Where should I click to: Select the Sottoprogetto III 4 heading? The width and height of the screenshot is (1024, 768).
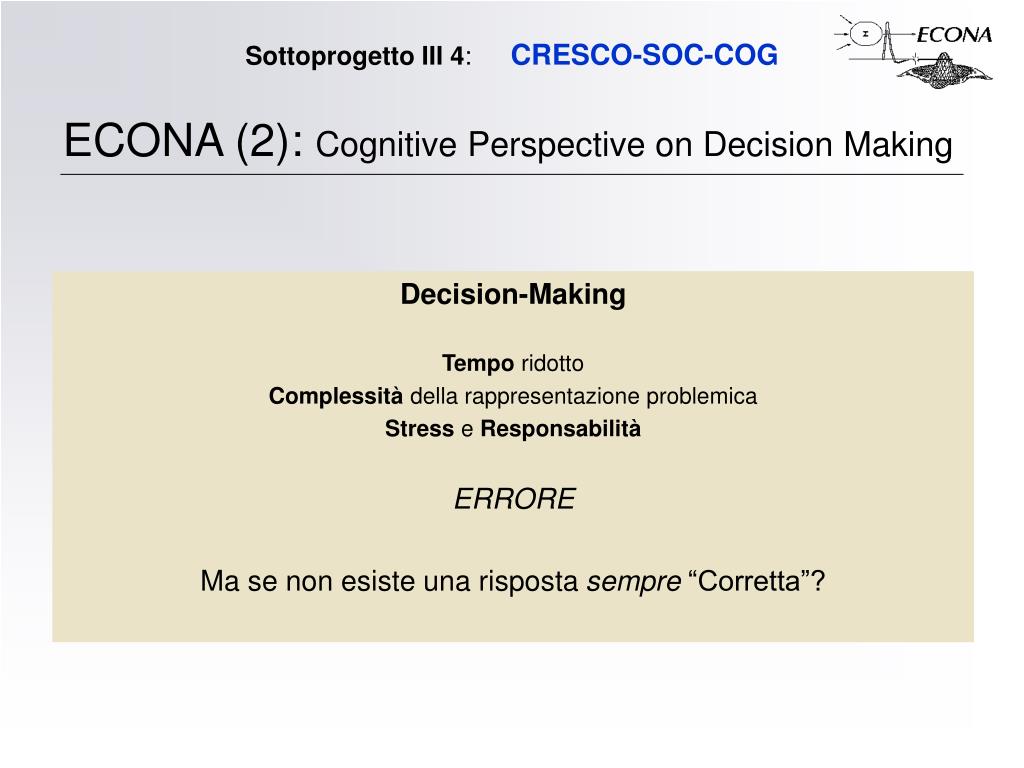358,56
